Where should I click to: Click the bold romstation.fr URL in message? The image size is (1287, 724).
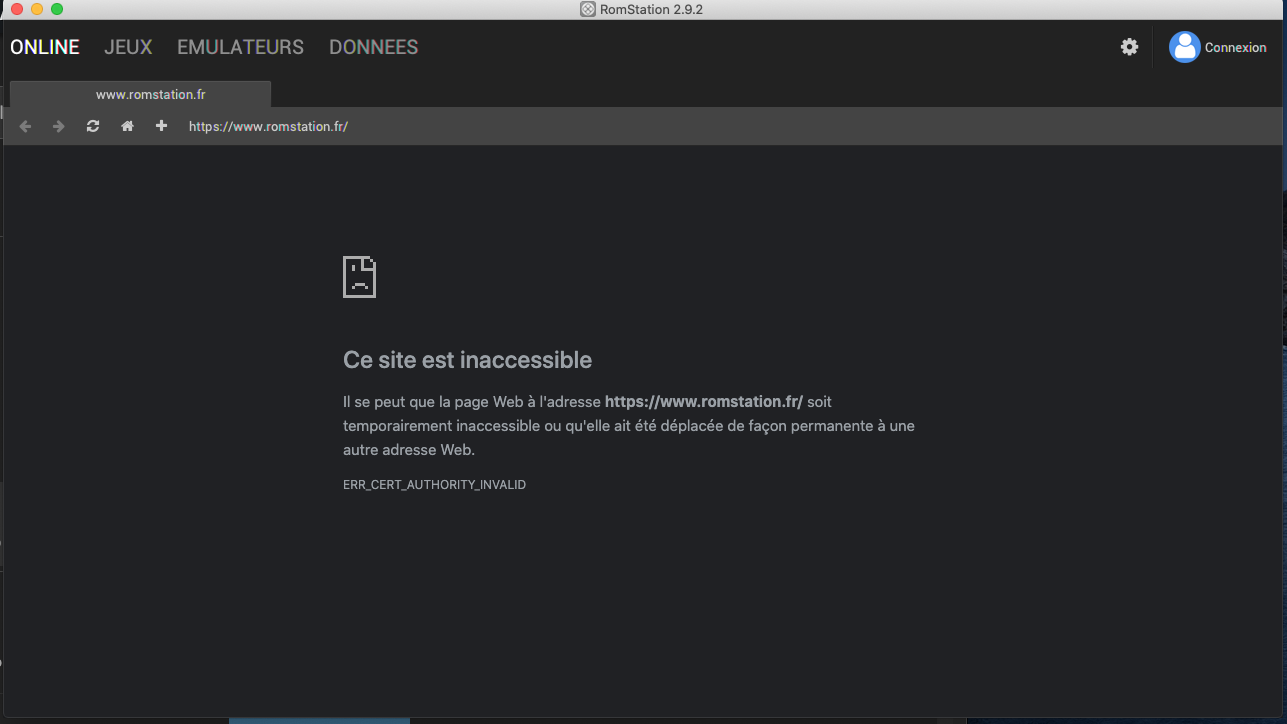click(x=704, y=402)
